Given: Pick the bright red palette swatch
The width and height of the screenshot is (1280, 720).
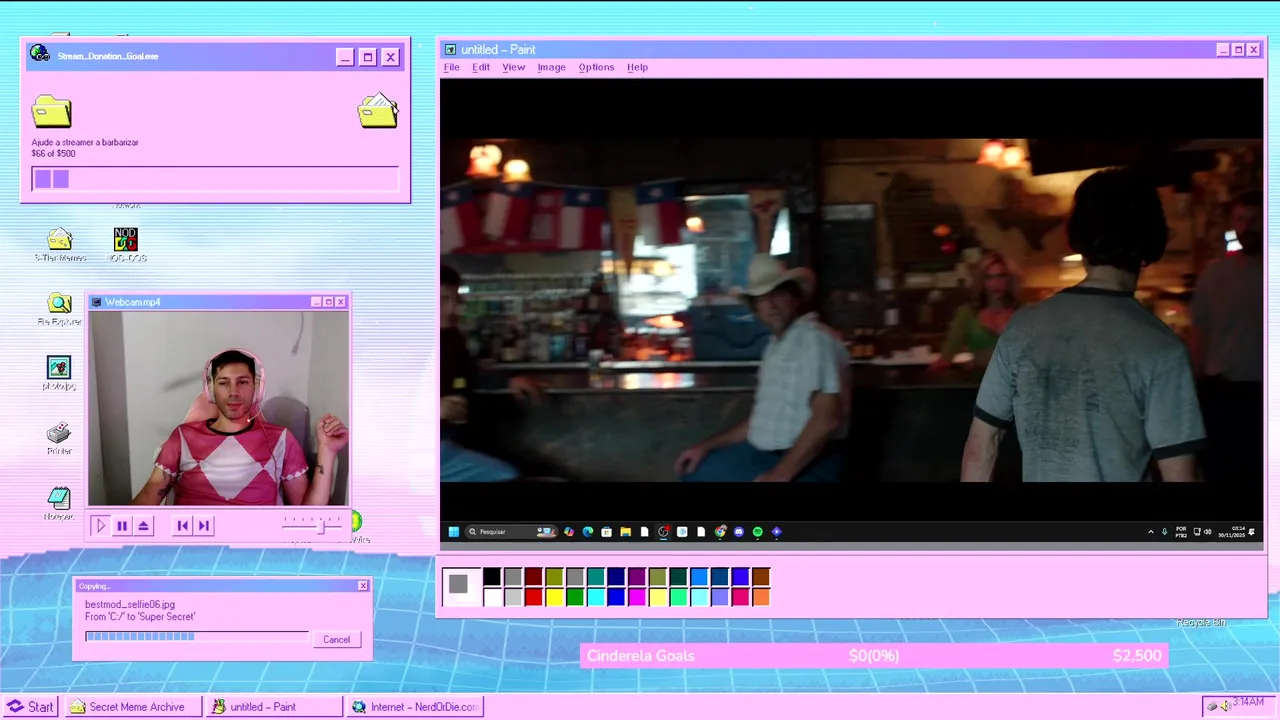Looking at the screenshot, I should 533,597.
